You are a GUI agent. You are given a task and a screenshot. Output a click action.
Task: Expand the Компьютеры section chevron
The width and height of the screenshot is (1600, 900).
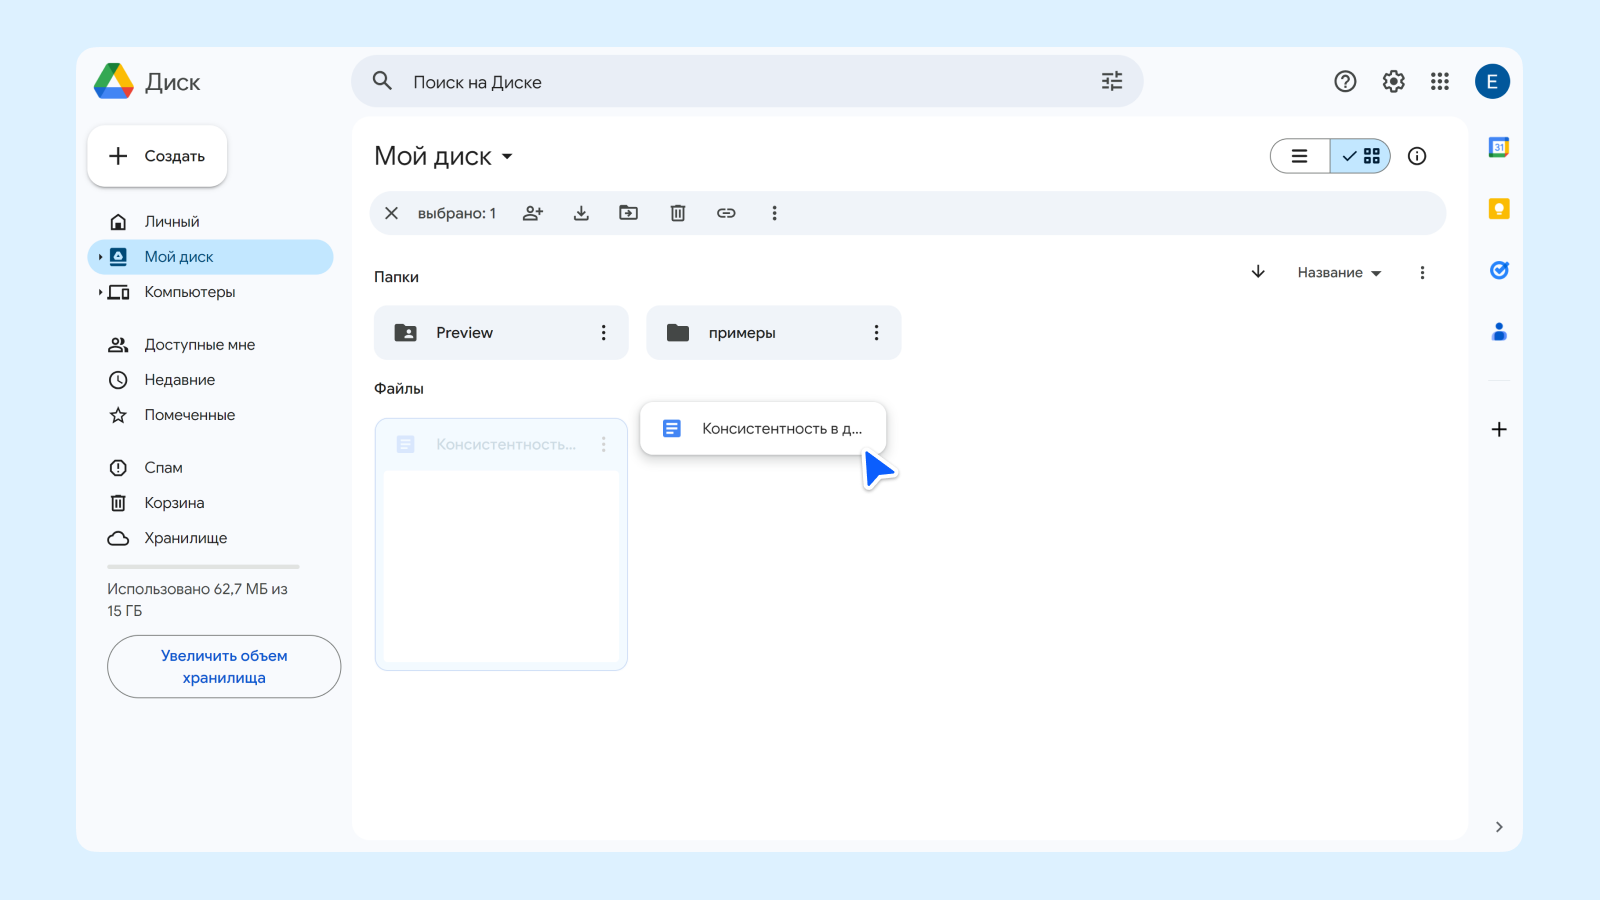[x=100, y=292]
